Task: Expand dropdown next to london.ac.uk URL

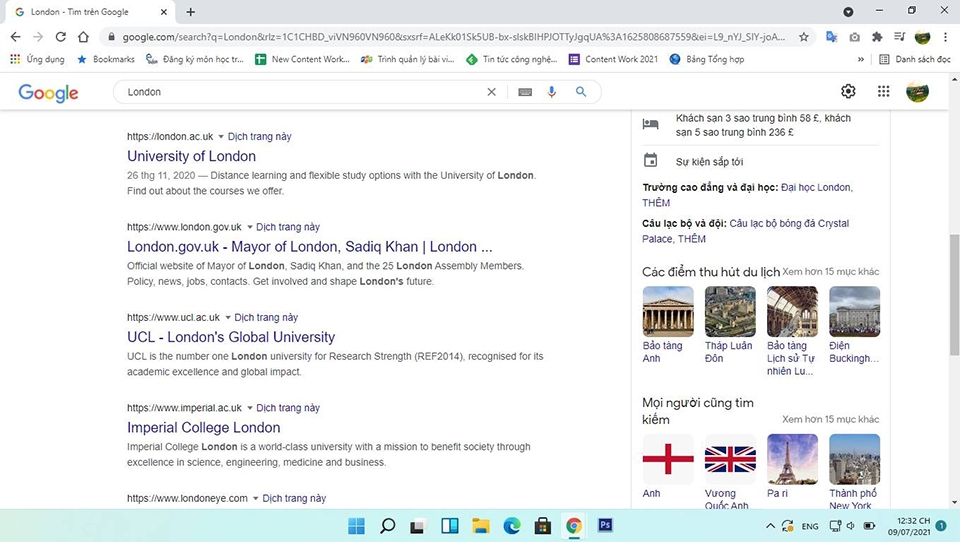Action: pyautogui.click(x=221, y=137)
